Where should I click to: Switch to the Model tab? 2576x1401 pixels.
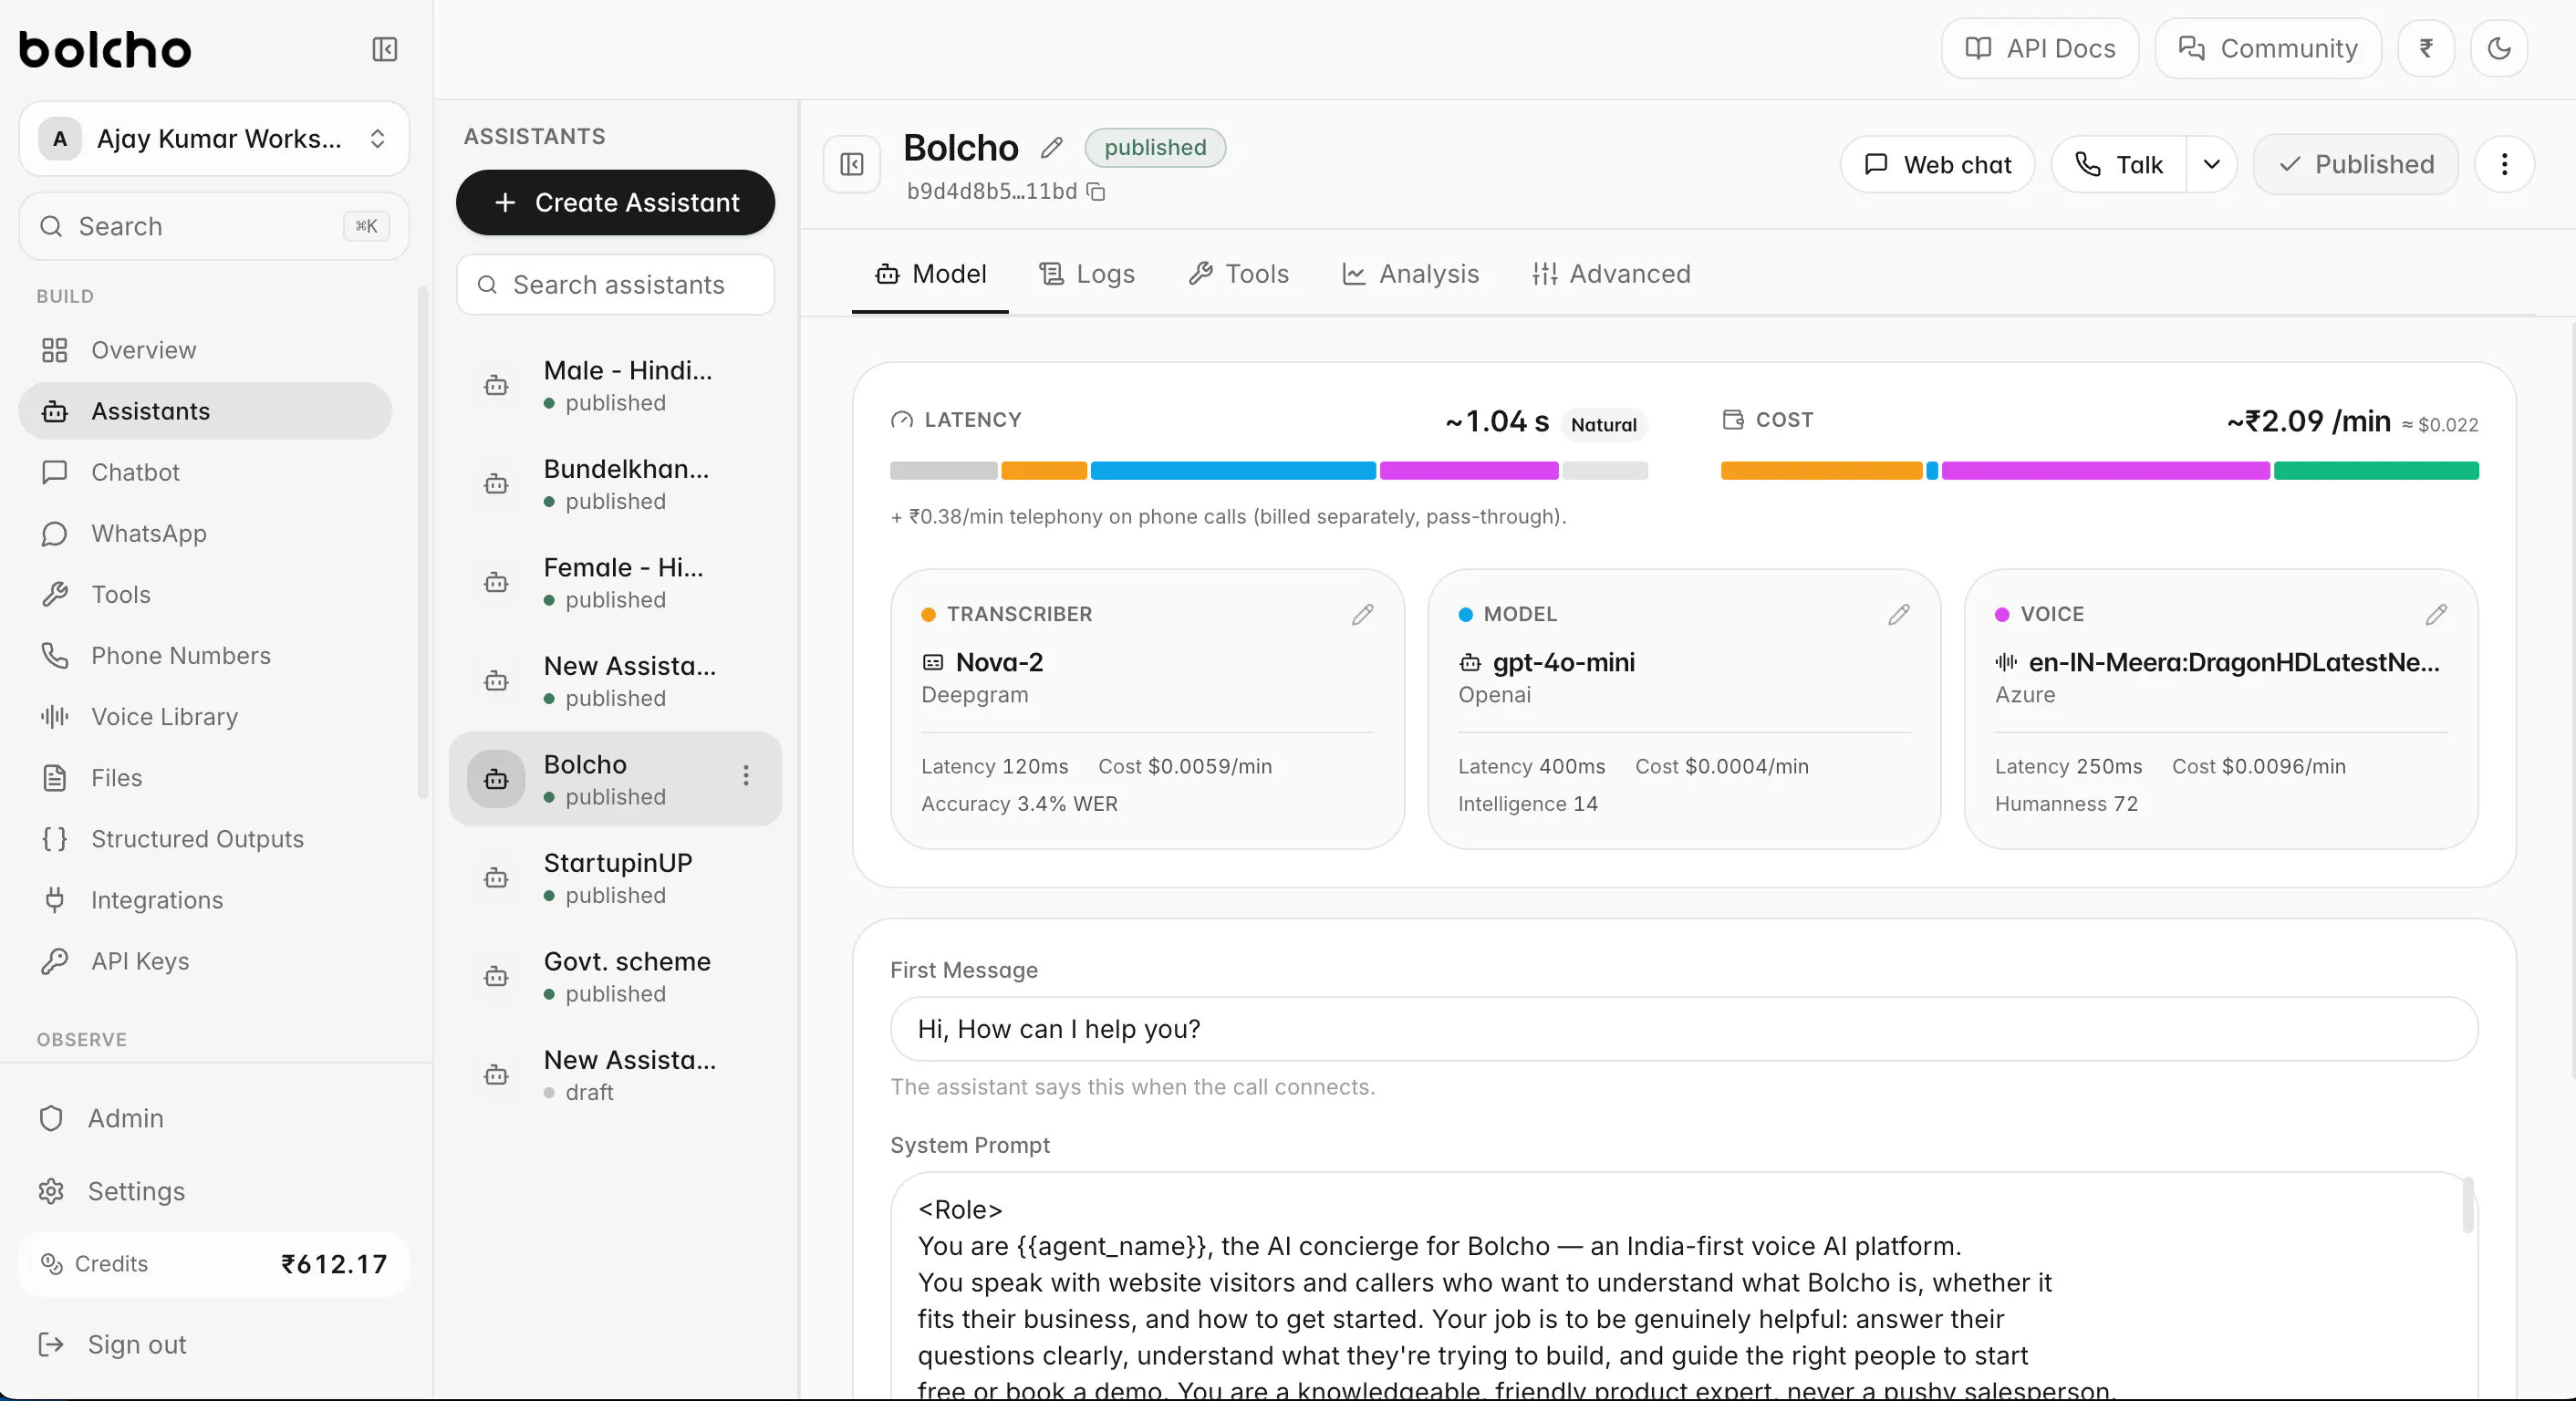930,274
